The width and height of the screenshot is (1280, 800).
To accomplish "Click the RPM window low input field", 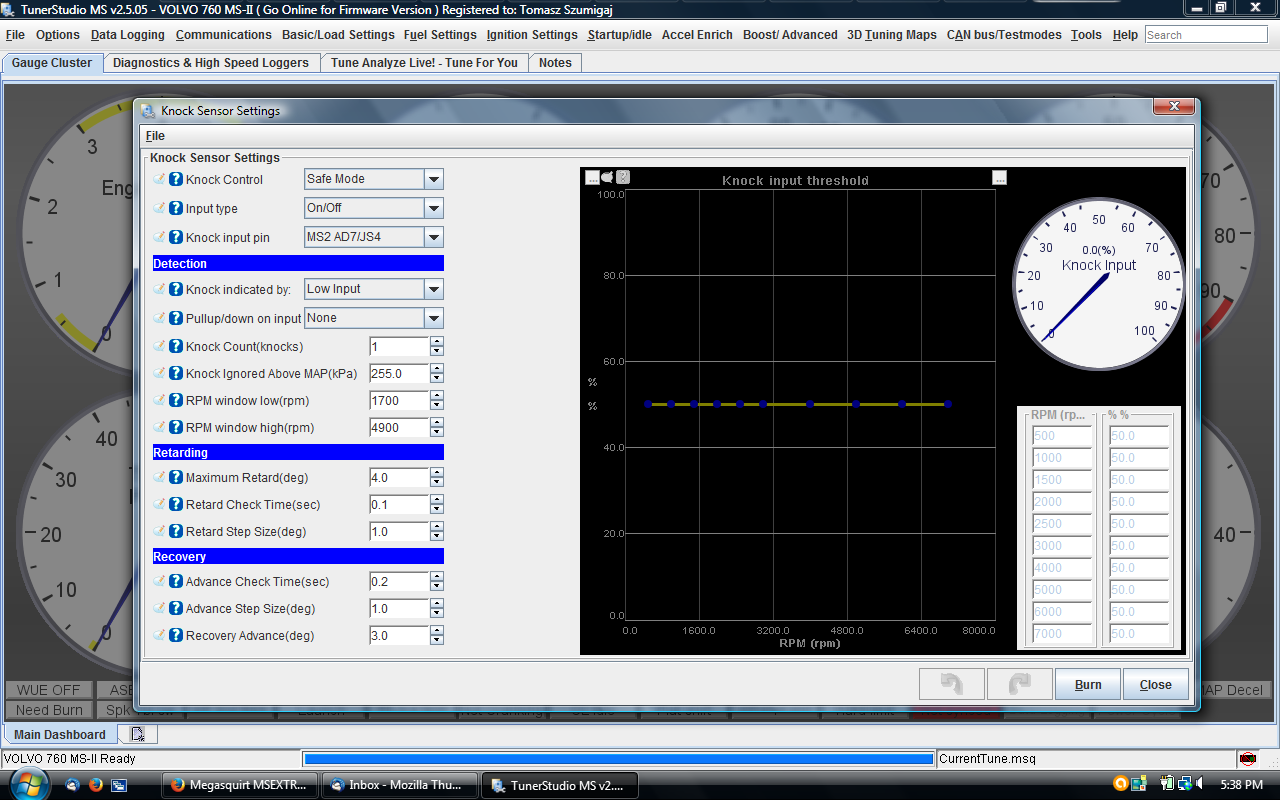I will pyautogui.click(x=399, y=401).
